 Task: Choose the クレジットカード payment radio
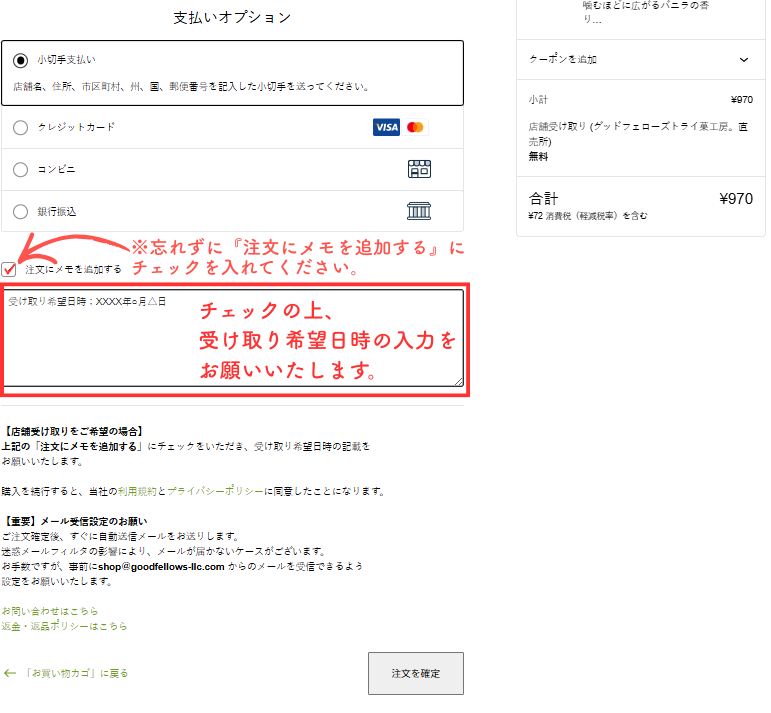click(20, 128)
